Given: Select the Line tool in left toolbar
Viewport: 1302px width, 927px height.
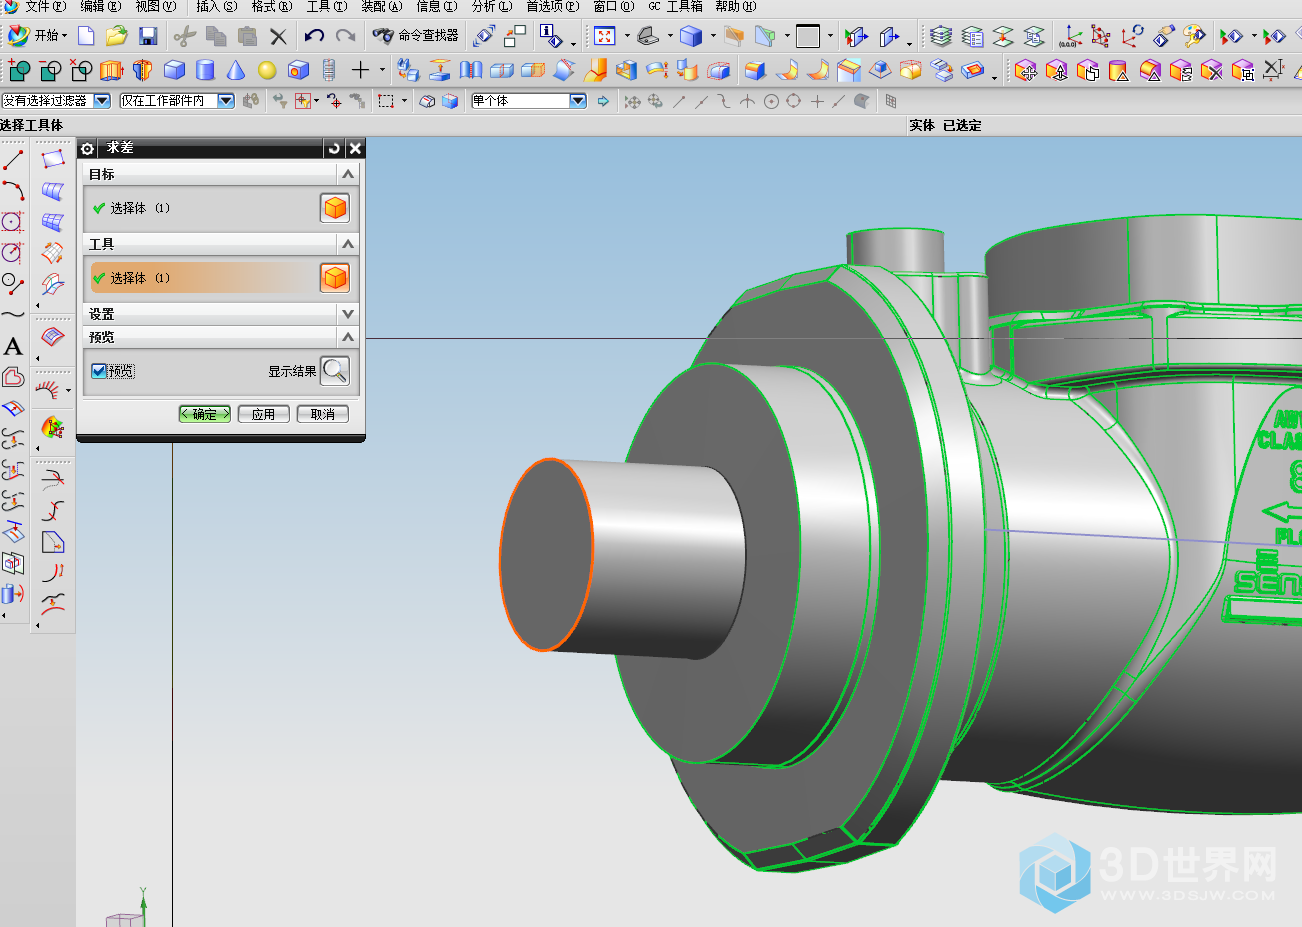Looking at the screenshot, I should 13,159.
